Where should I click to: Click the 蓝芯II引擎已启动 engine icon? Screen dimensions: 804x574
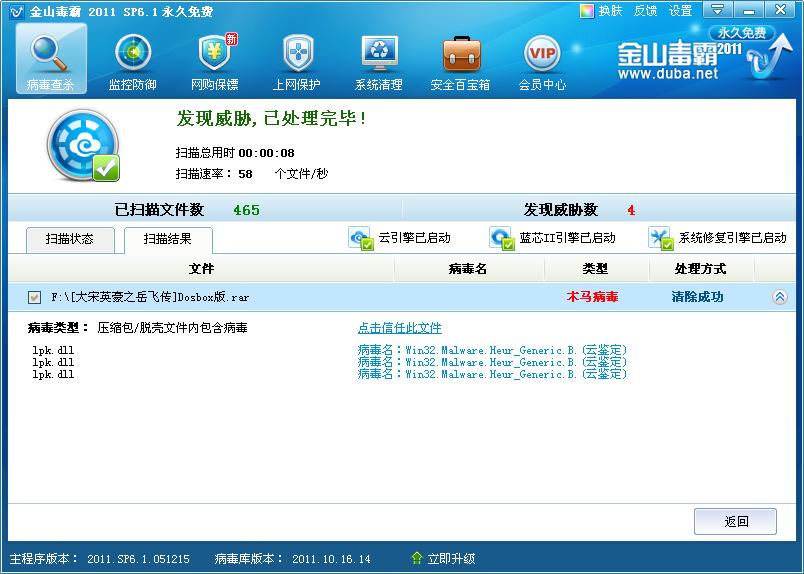coord(501,238)
